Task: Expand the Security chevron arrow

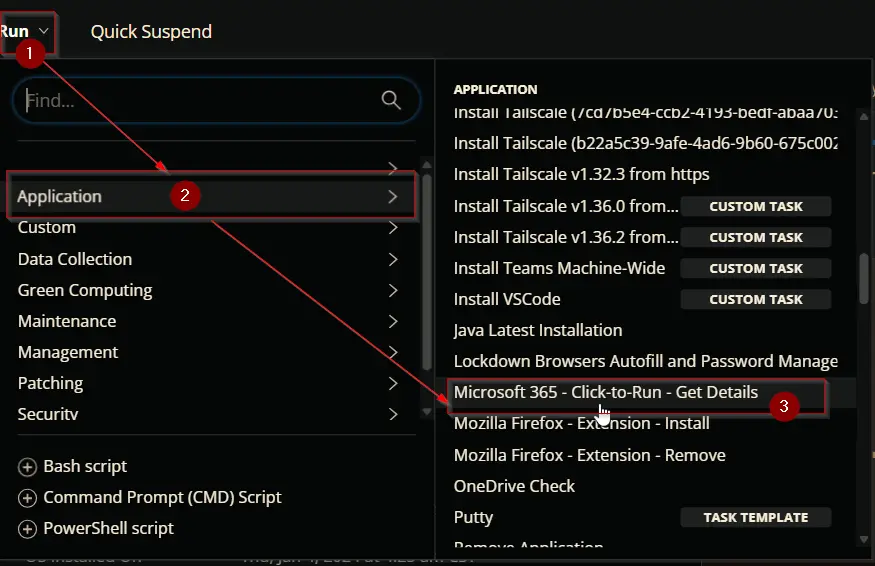Action: [x=393, y=414]
